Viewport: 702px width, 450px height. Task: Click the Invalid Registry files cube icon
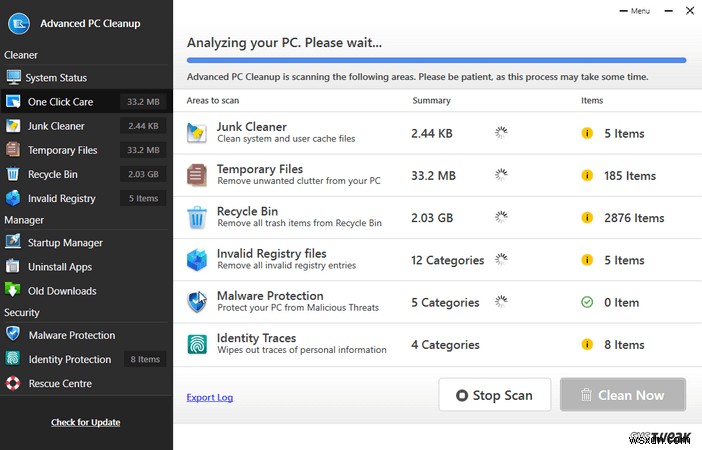(x=197, y=260)
